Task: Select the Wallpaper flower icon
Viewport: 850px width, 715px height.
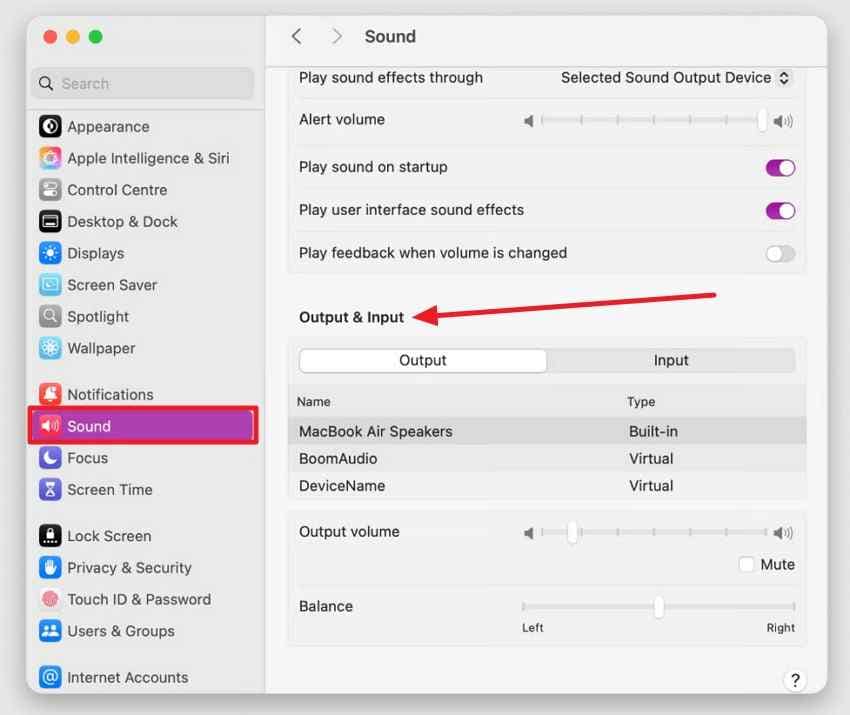Action: 50,348
